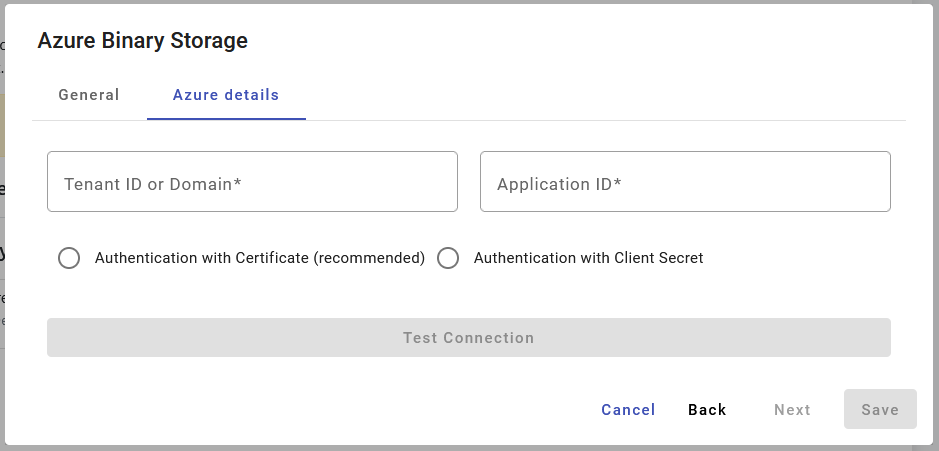Click the blue underline beneath Azure details
The width and height of the screenshot is (939, 451).
[226, 119]
